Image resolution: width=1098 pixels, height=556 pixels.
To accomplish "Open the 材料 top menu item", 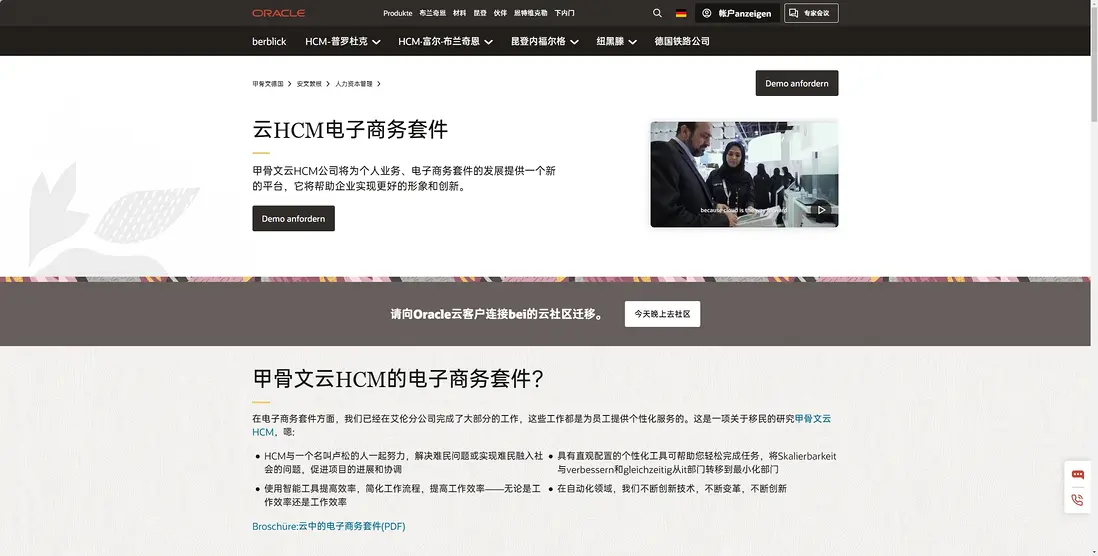I will pos(459,13).
